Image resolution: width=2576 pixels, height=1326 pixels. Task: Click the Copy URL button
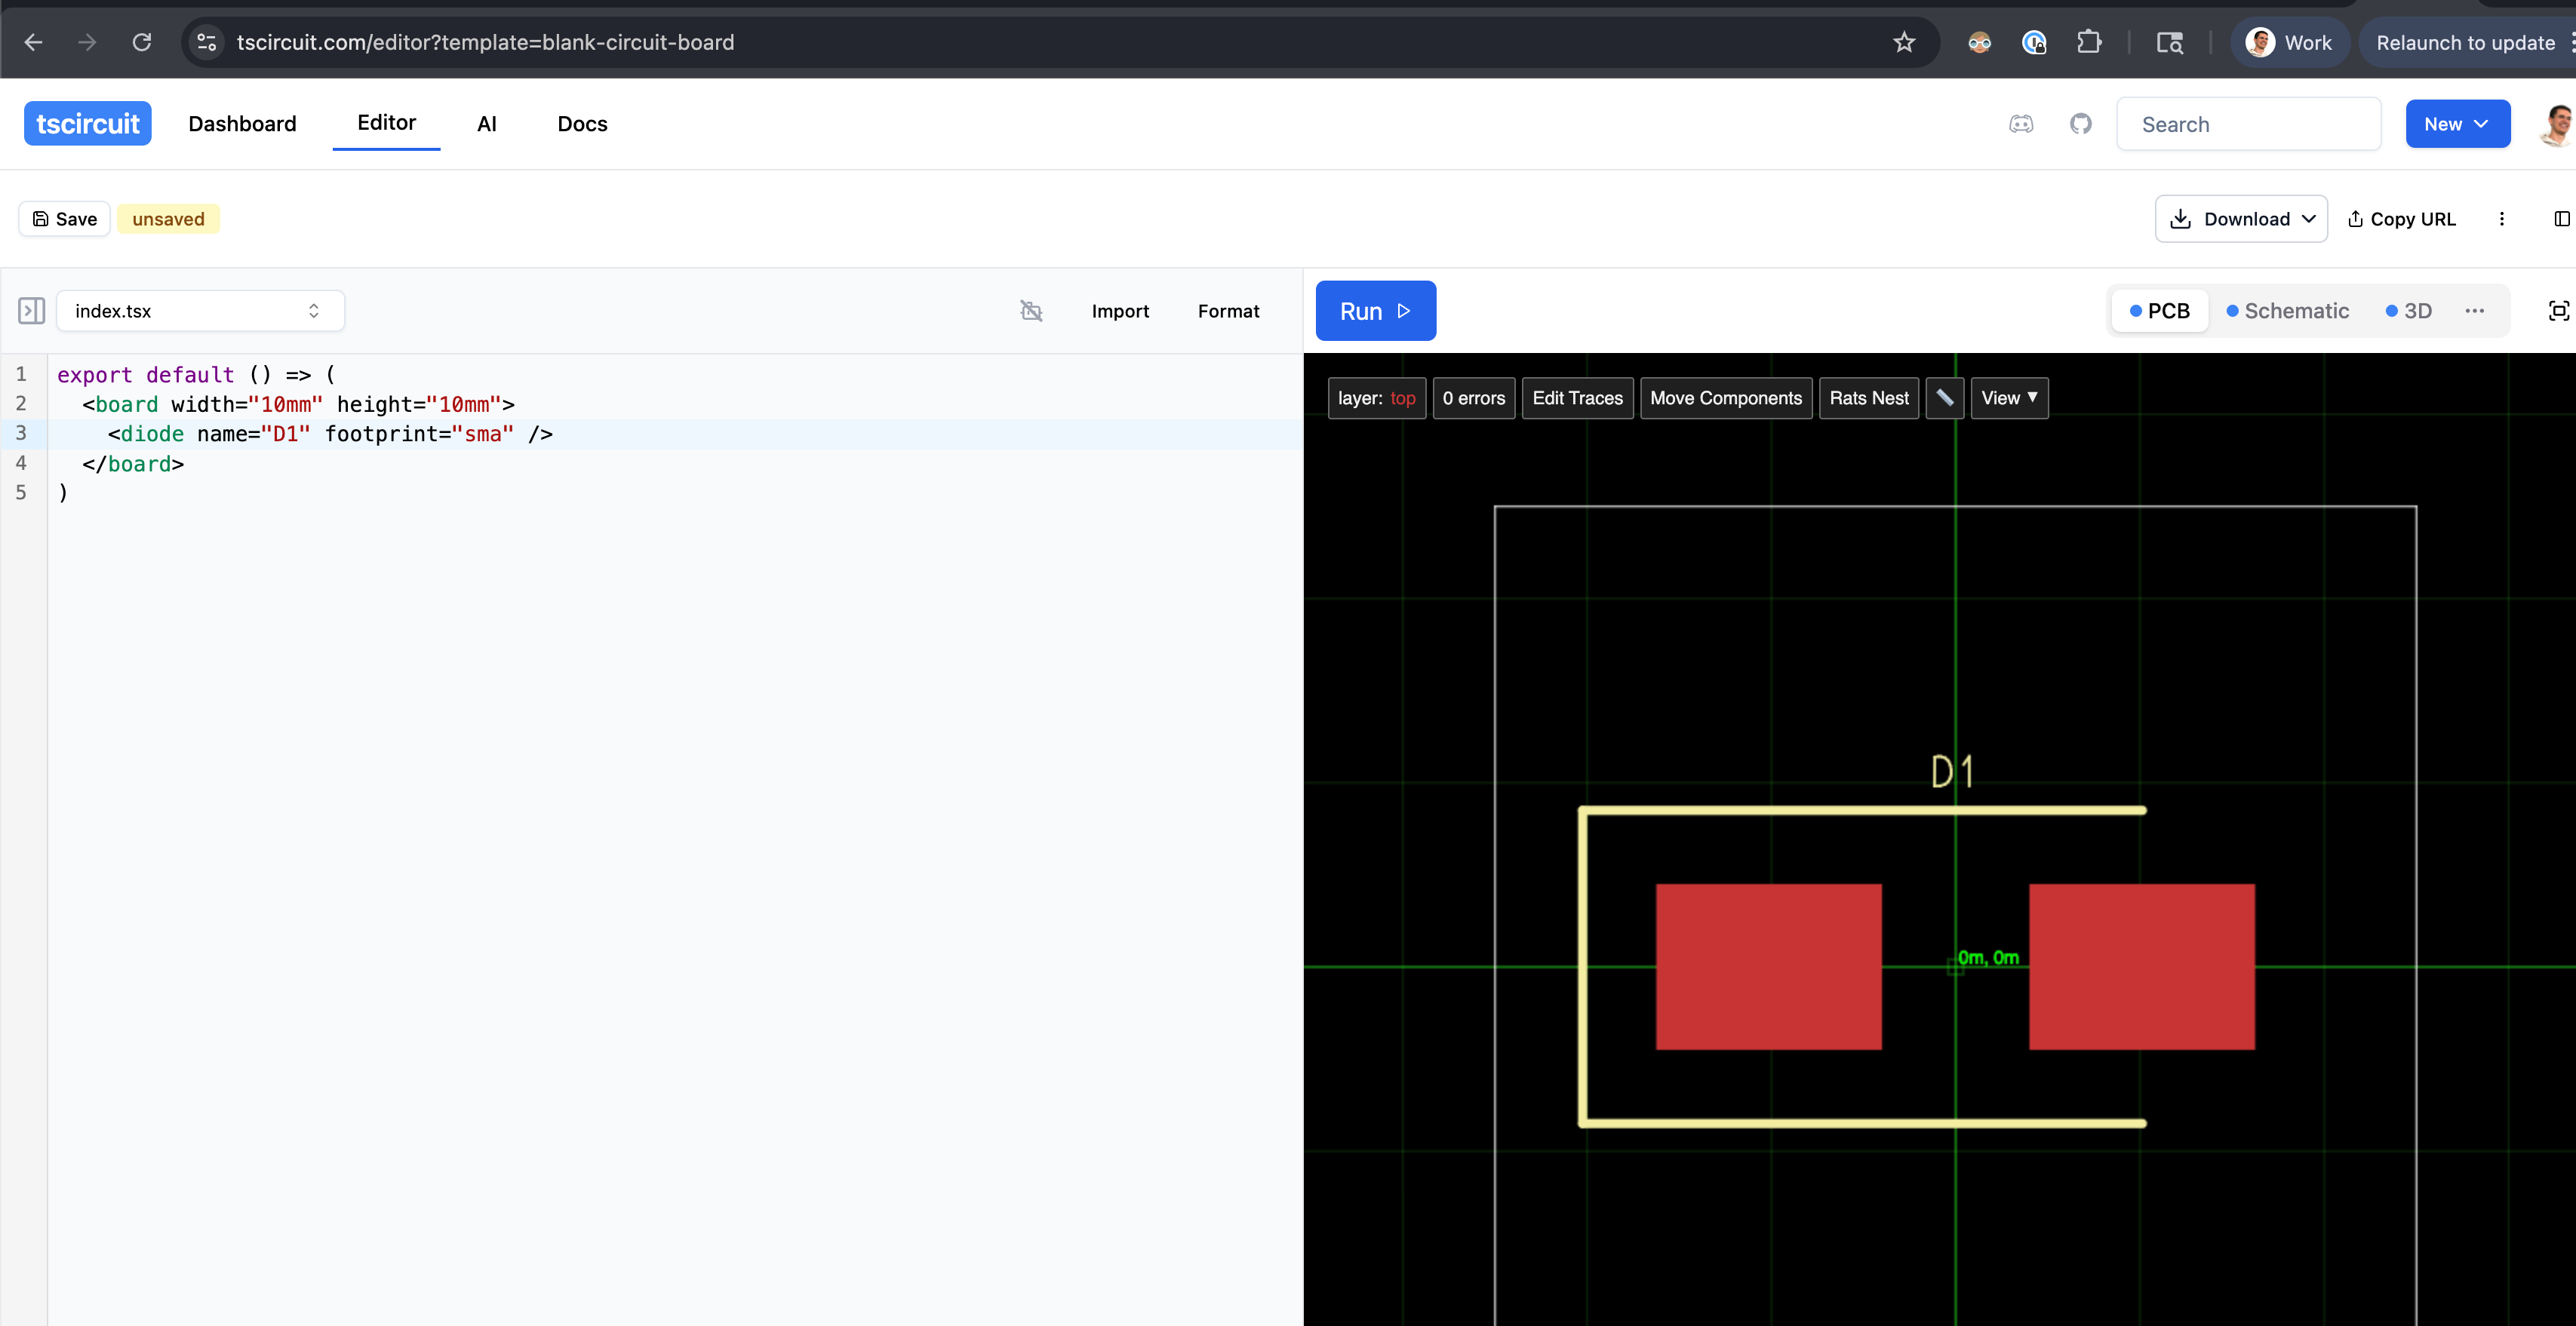point(2401,219)
